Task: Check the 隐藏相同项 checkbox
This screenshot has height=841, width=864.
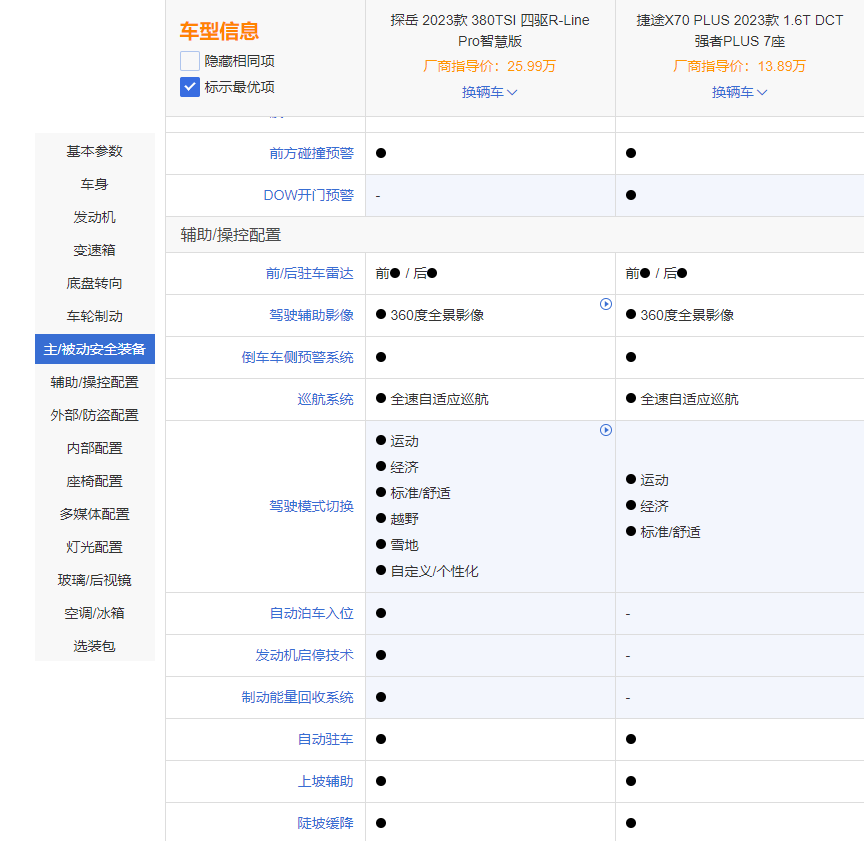Action: click(x=190, y=61)
